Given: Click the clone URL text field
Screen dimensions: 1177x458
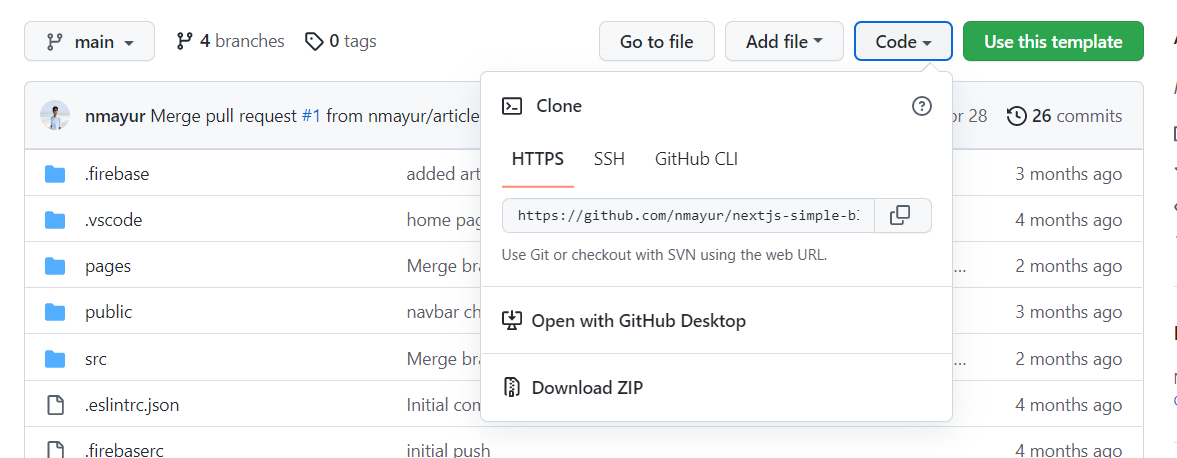Looking at the screenshot, I should point(688,216).
